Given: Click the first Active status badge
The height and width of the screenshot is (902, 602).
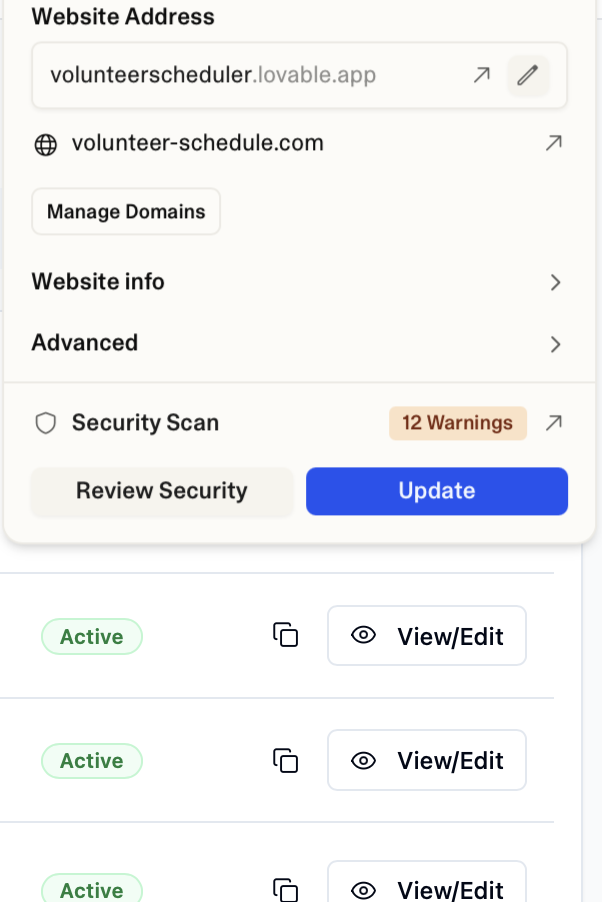Looking at the screenshot, I should pos(92,637).
